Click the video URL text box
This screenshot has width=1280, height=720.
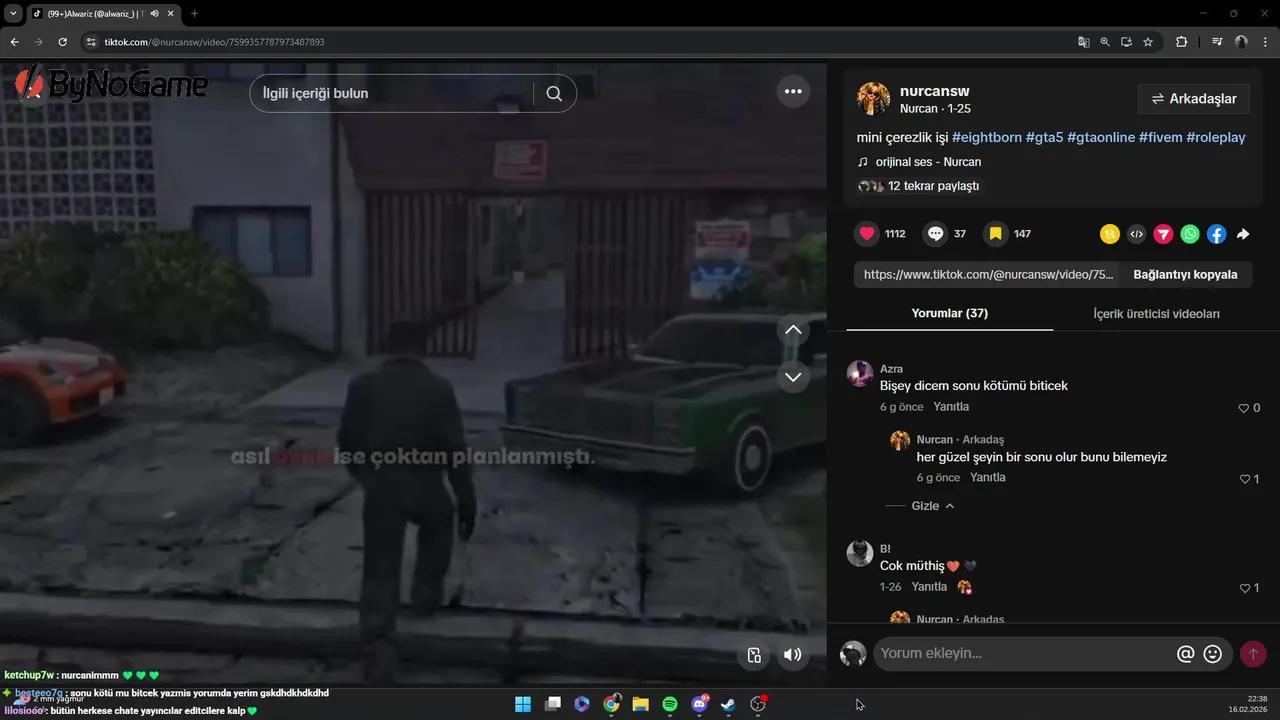[x=988, y=274]
